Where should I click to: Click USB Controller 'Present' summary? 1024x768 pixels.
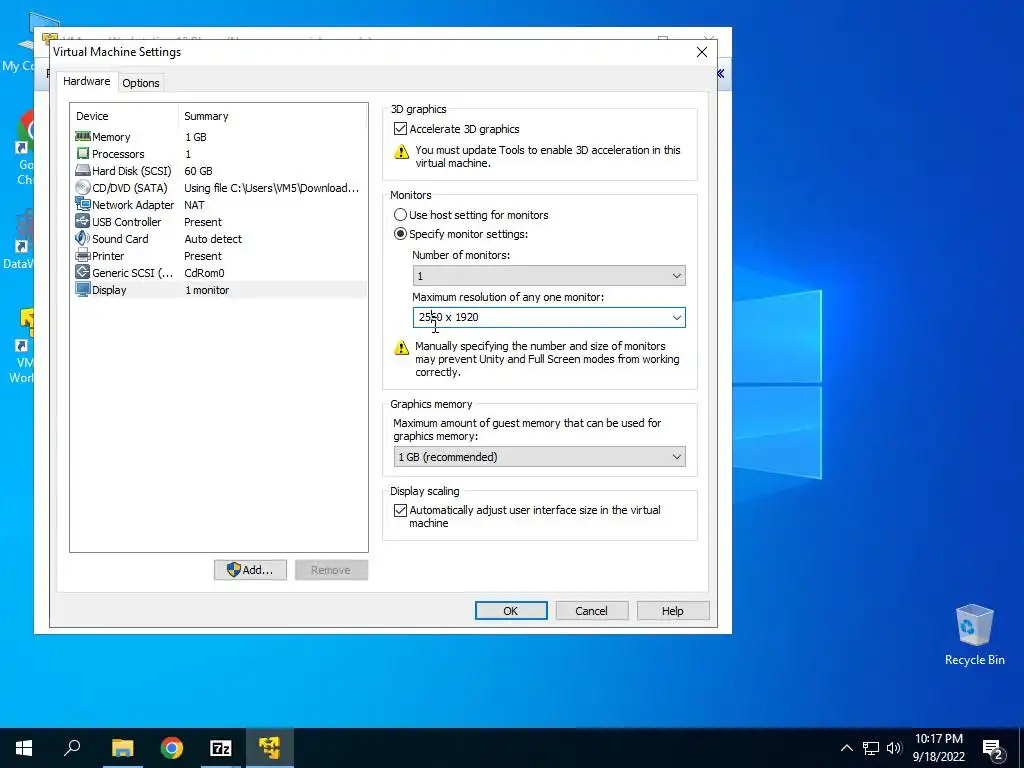coord(202,222)
